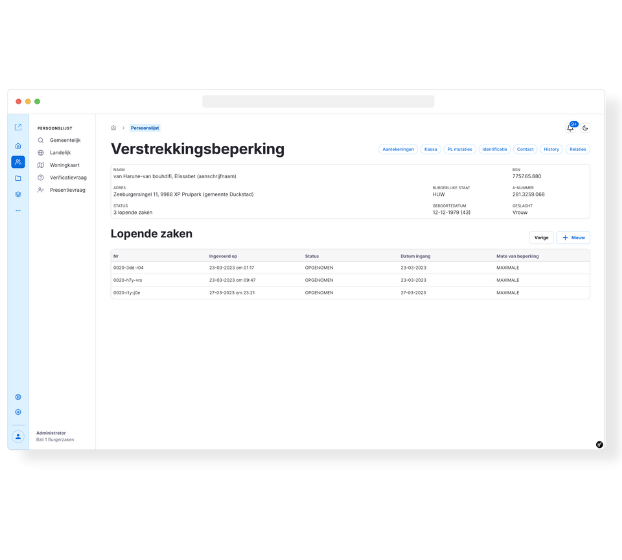Open the persons icon in the left rail
622x560 pixels.
click(18, 162)
